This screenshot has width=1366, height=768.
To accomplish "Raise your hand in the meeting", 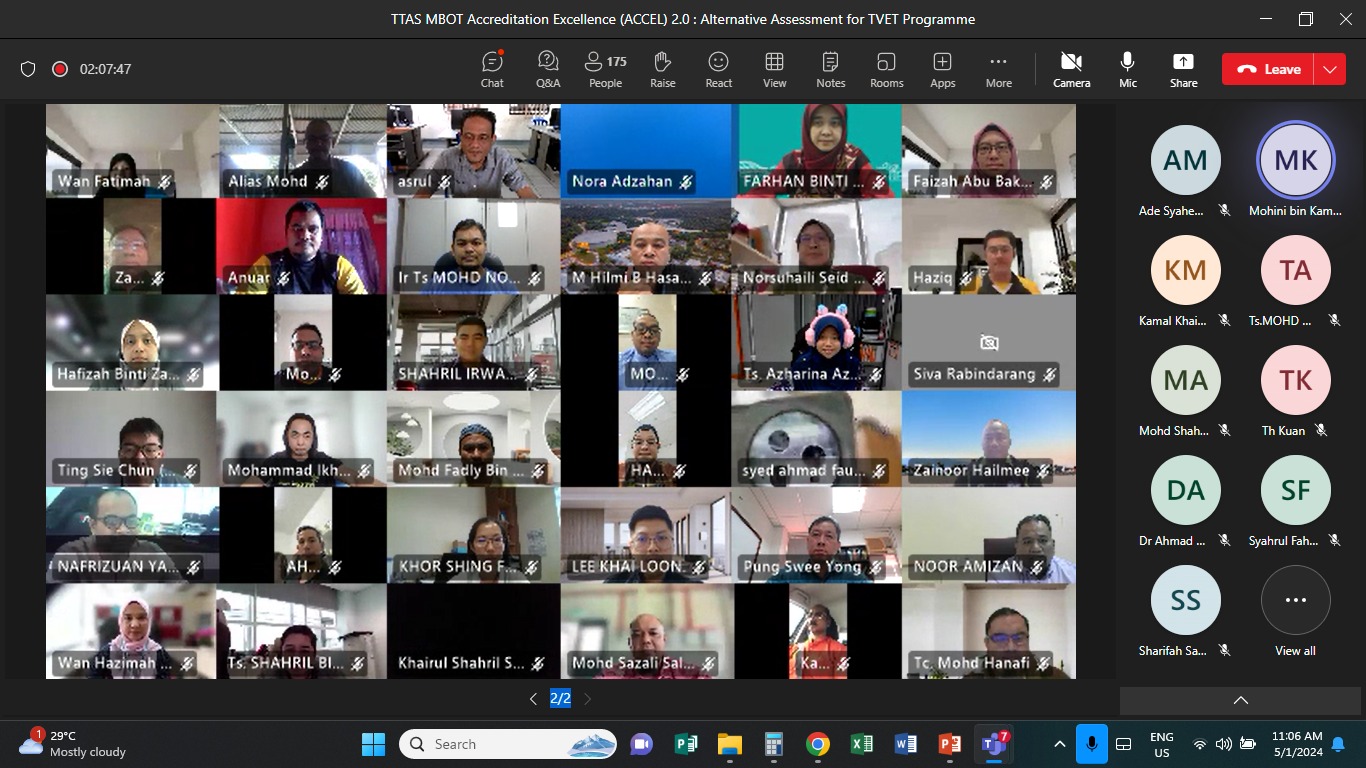I will [662, 69].
